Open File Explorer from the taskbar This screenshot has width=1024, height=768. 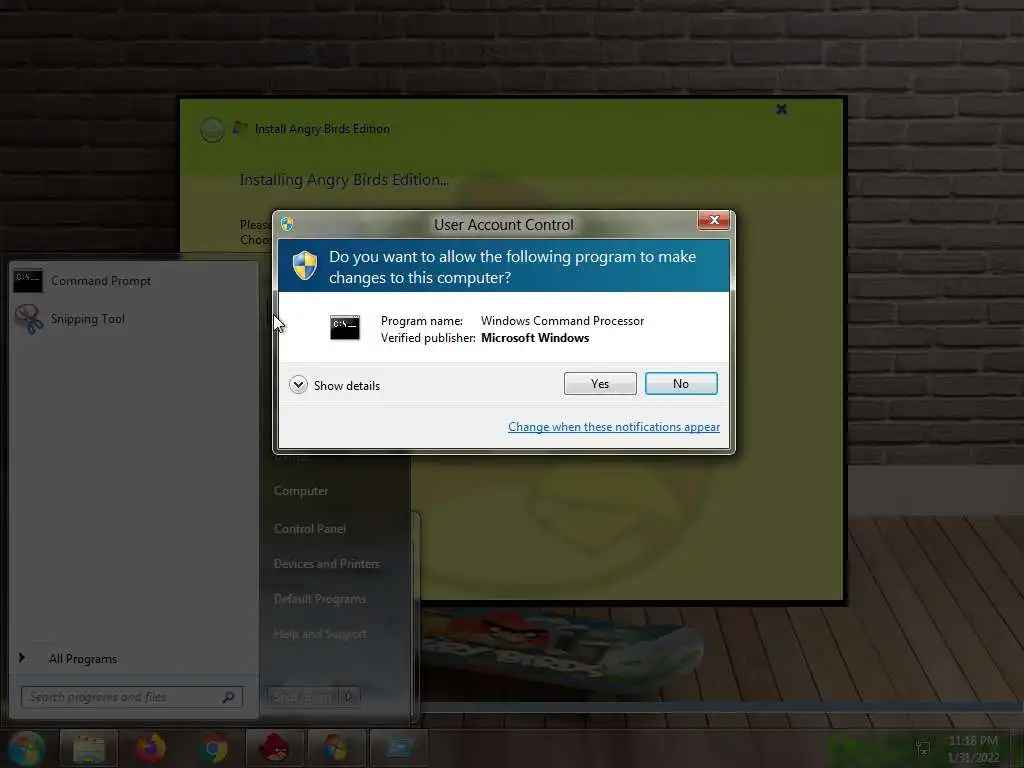89,748
